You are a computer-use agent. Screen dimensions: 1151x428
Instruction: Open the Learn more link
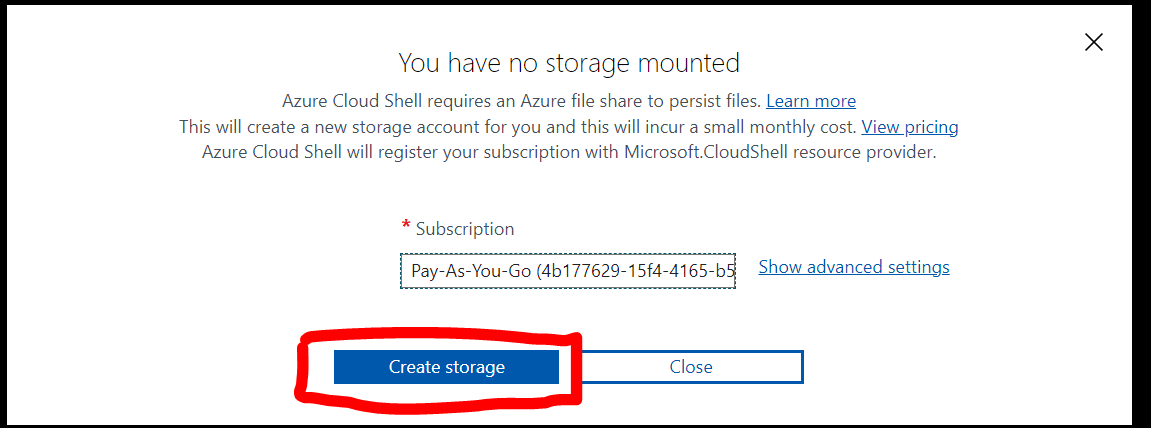pyautogui.click(x=810, y=101)
